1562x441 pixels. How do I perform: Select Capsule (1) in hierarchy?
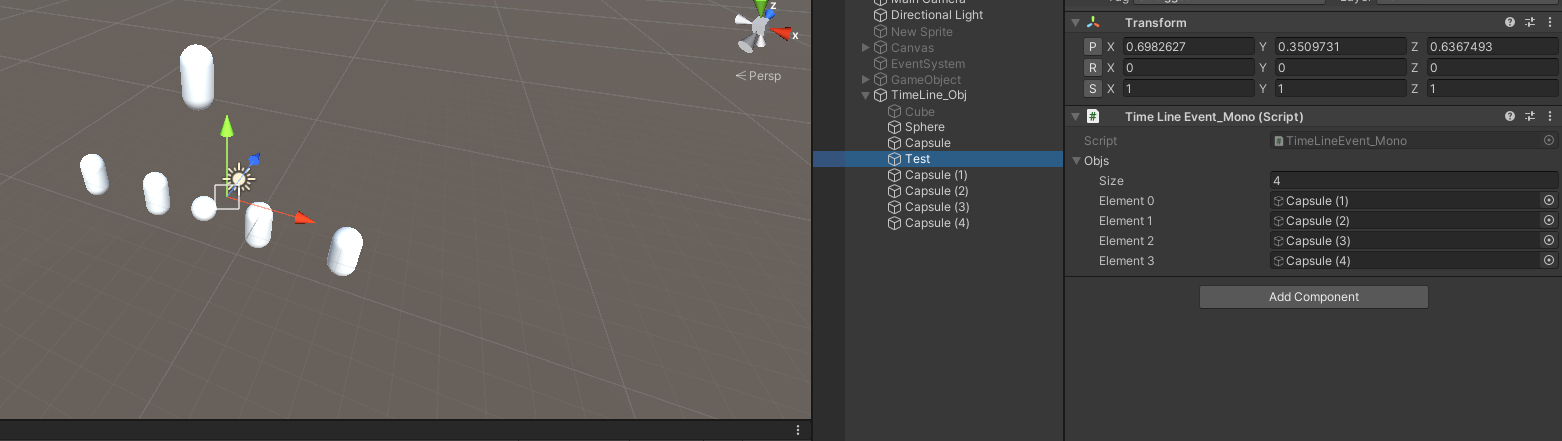click(x=936, y=175)
